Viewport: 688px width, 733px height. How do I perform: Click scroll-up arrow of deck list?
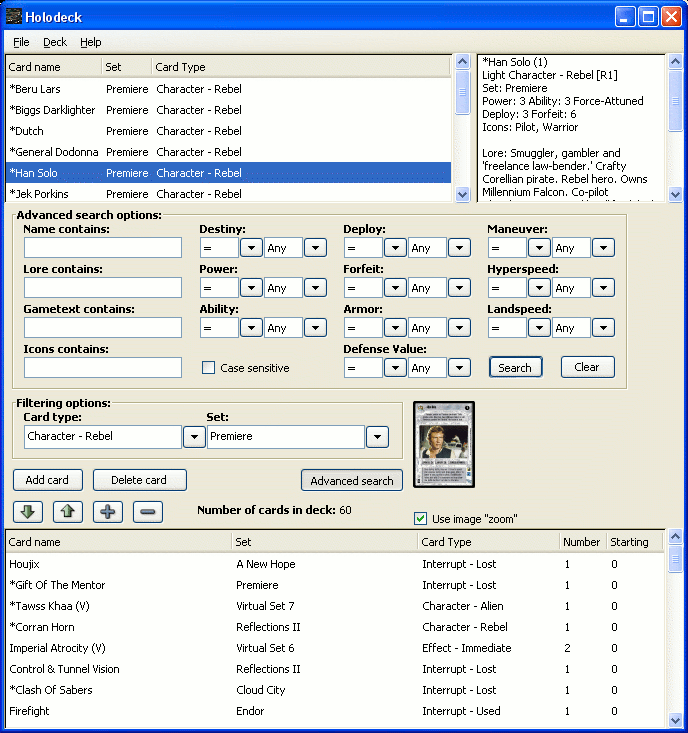(x=675, y=537)
